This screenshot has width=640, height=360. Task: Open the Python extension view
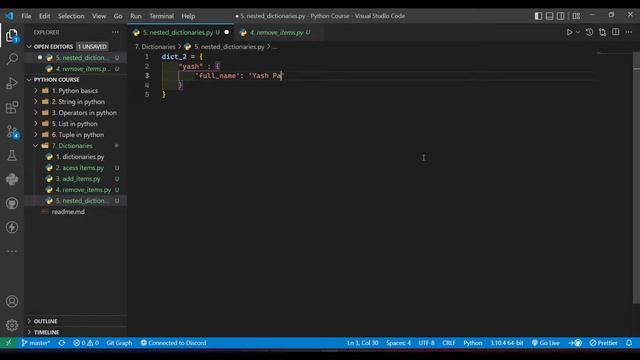coord(12,179)
